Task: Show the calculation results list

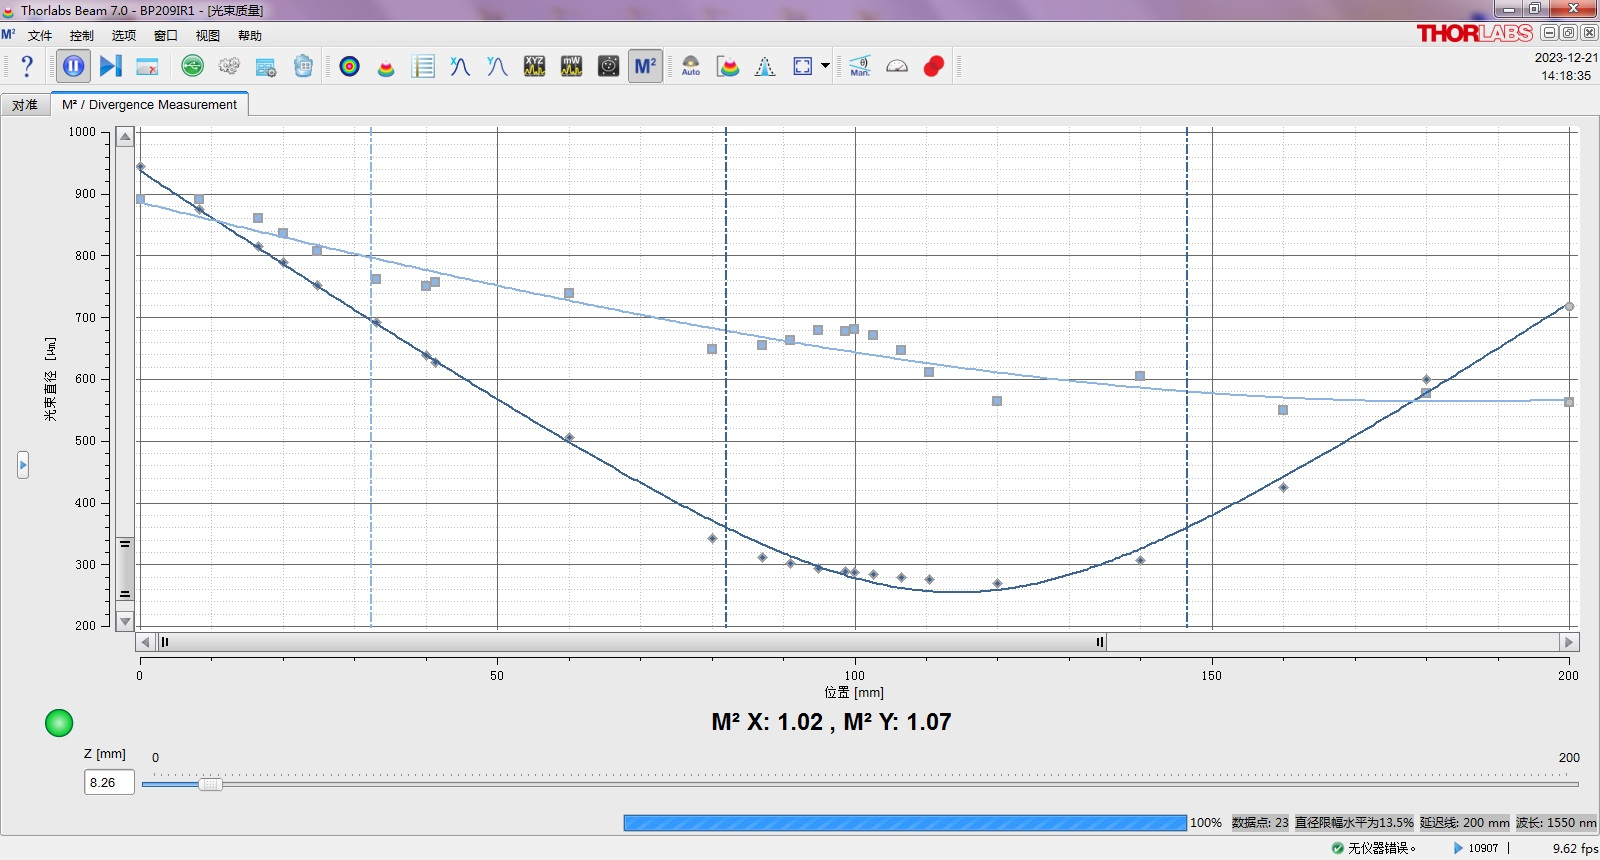Action: tap(423, 66)
